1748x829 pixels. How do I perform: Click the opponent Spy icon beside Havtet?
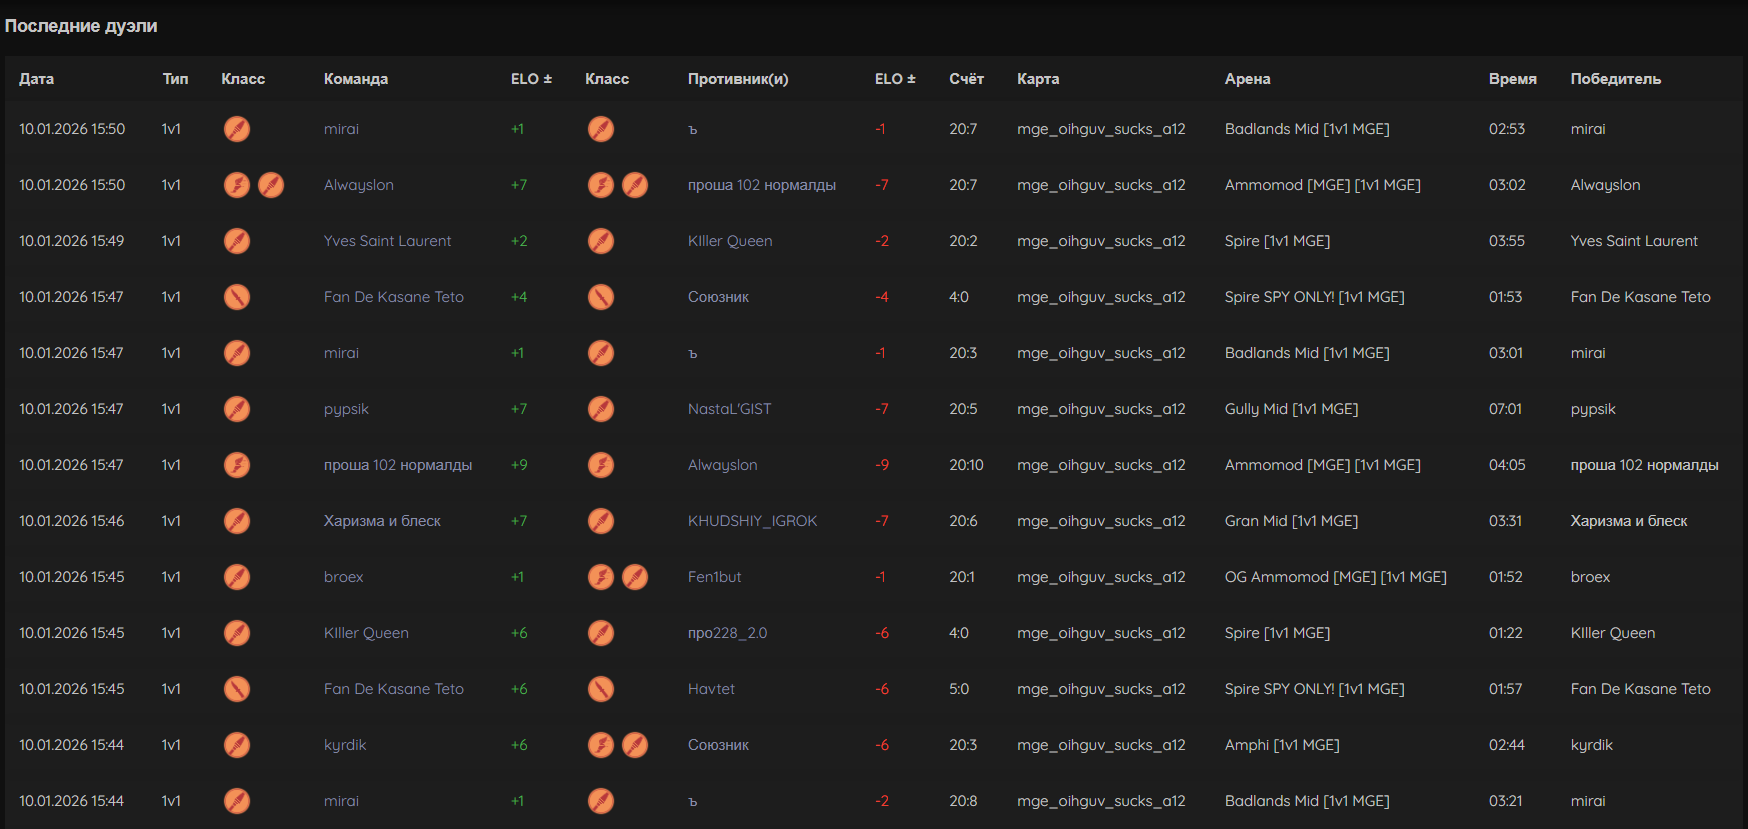pyautogui.click(x=601, y=689)
